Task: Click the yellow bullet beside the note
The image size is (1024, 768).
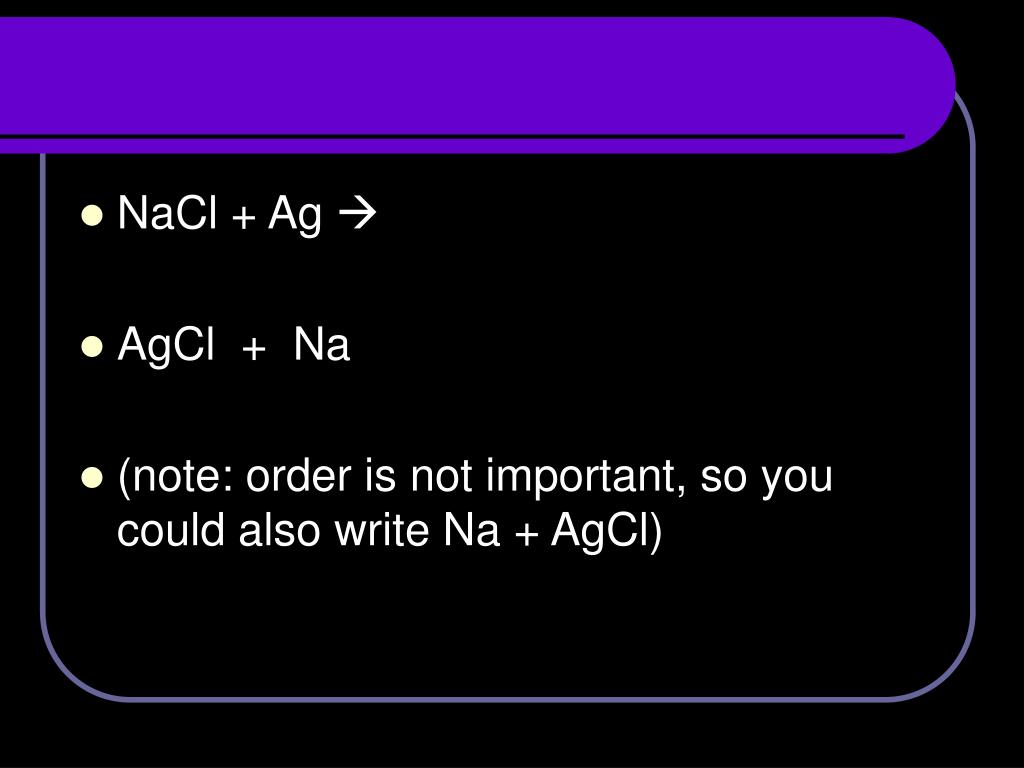Action: click(92, 478)
